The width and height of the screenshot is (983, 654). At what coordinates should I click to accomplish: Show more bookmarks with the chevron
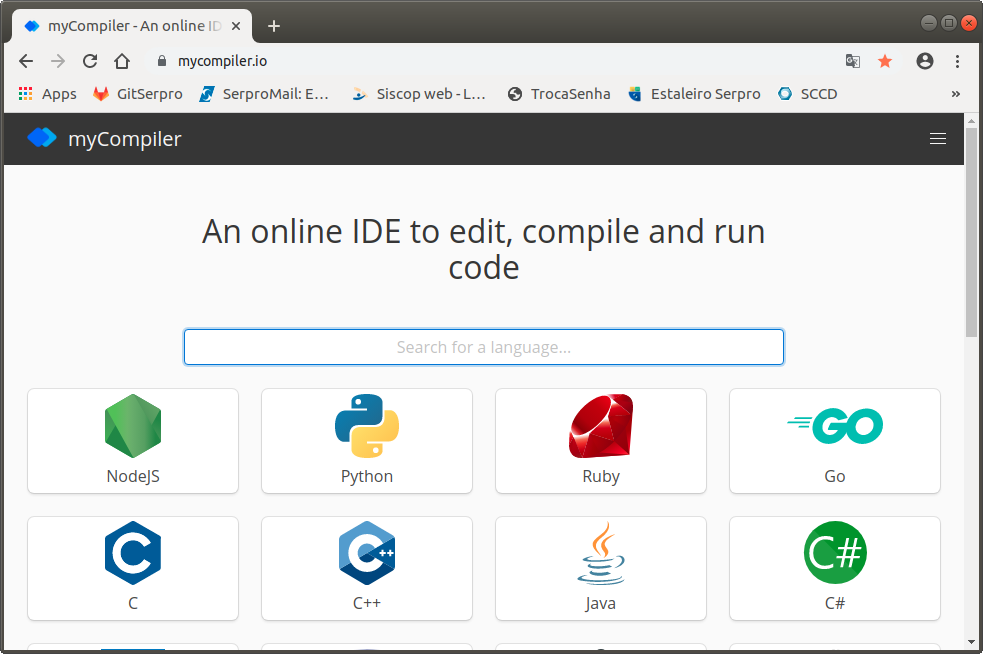tap(955, 94)
